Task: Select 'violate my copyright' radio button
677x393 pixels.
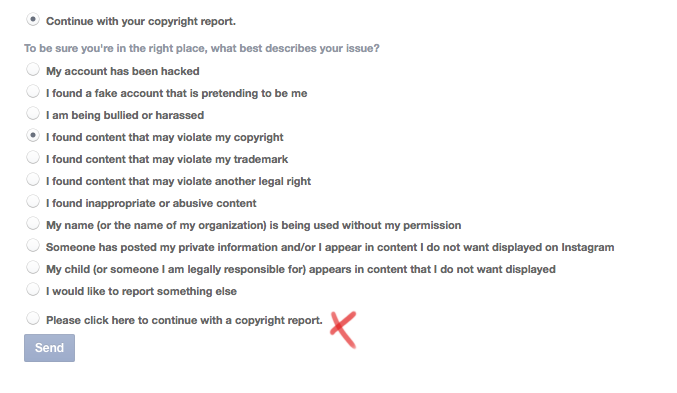Action: (x=33, y=135)
